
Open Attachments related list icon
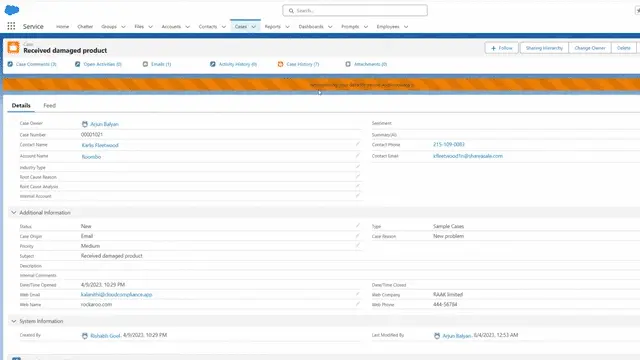[x=348, y=64]
